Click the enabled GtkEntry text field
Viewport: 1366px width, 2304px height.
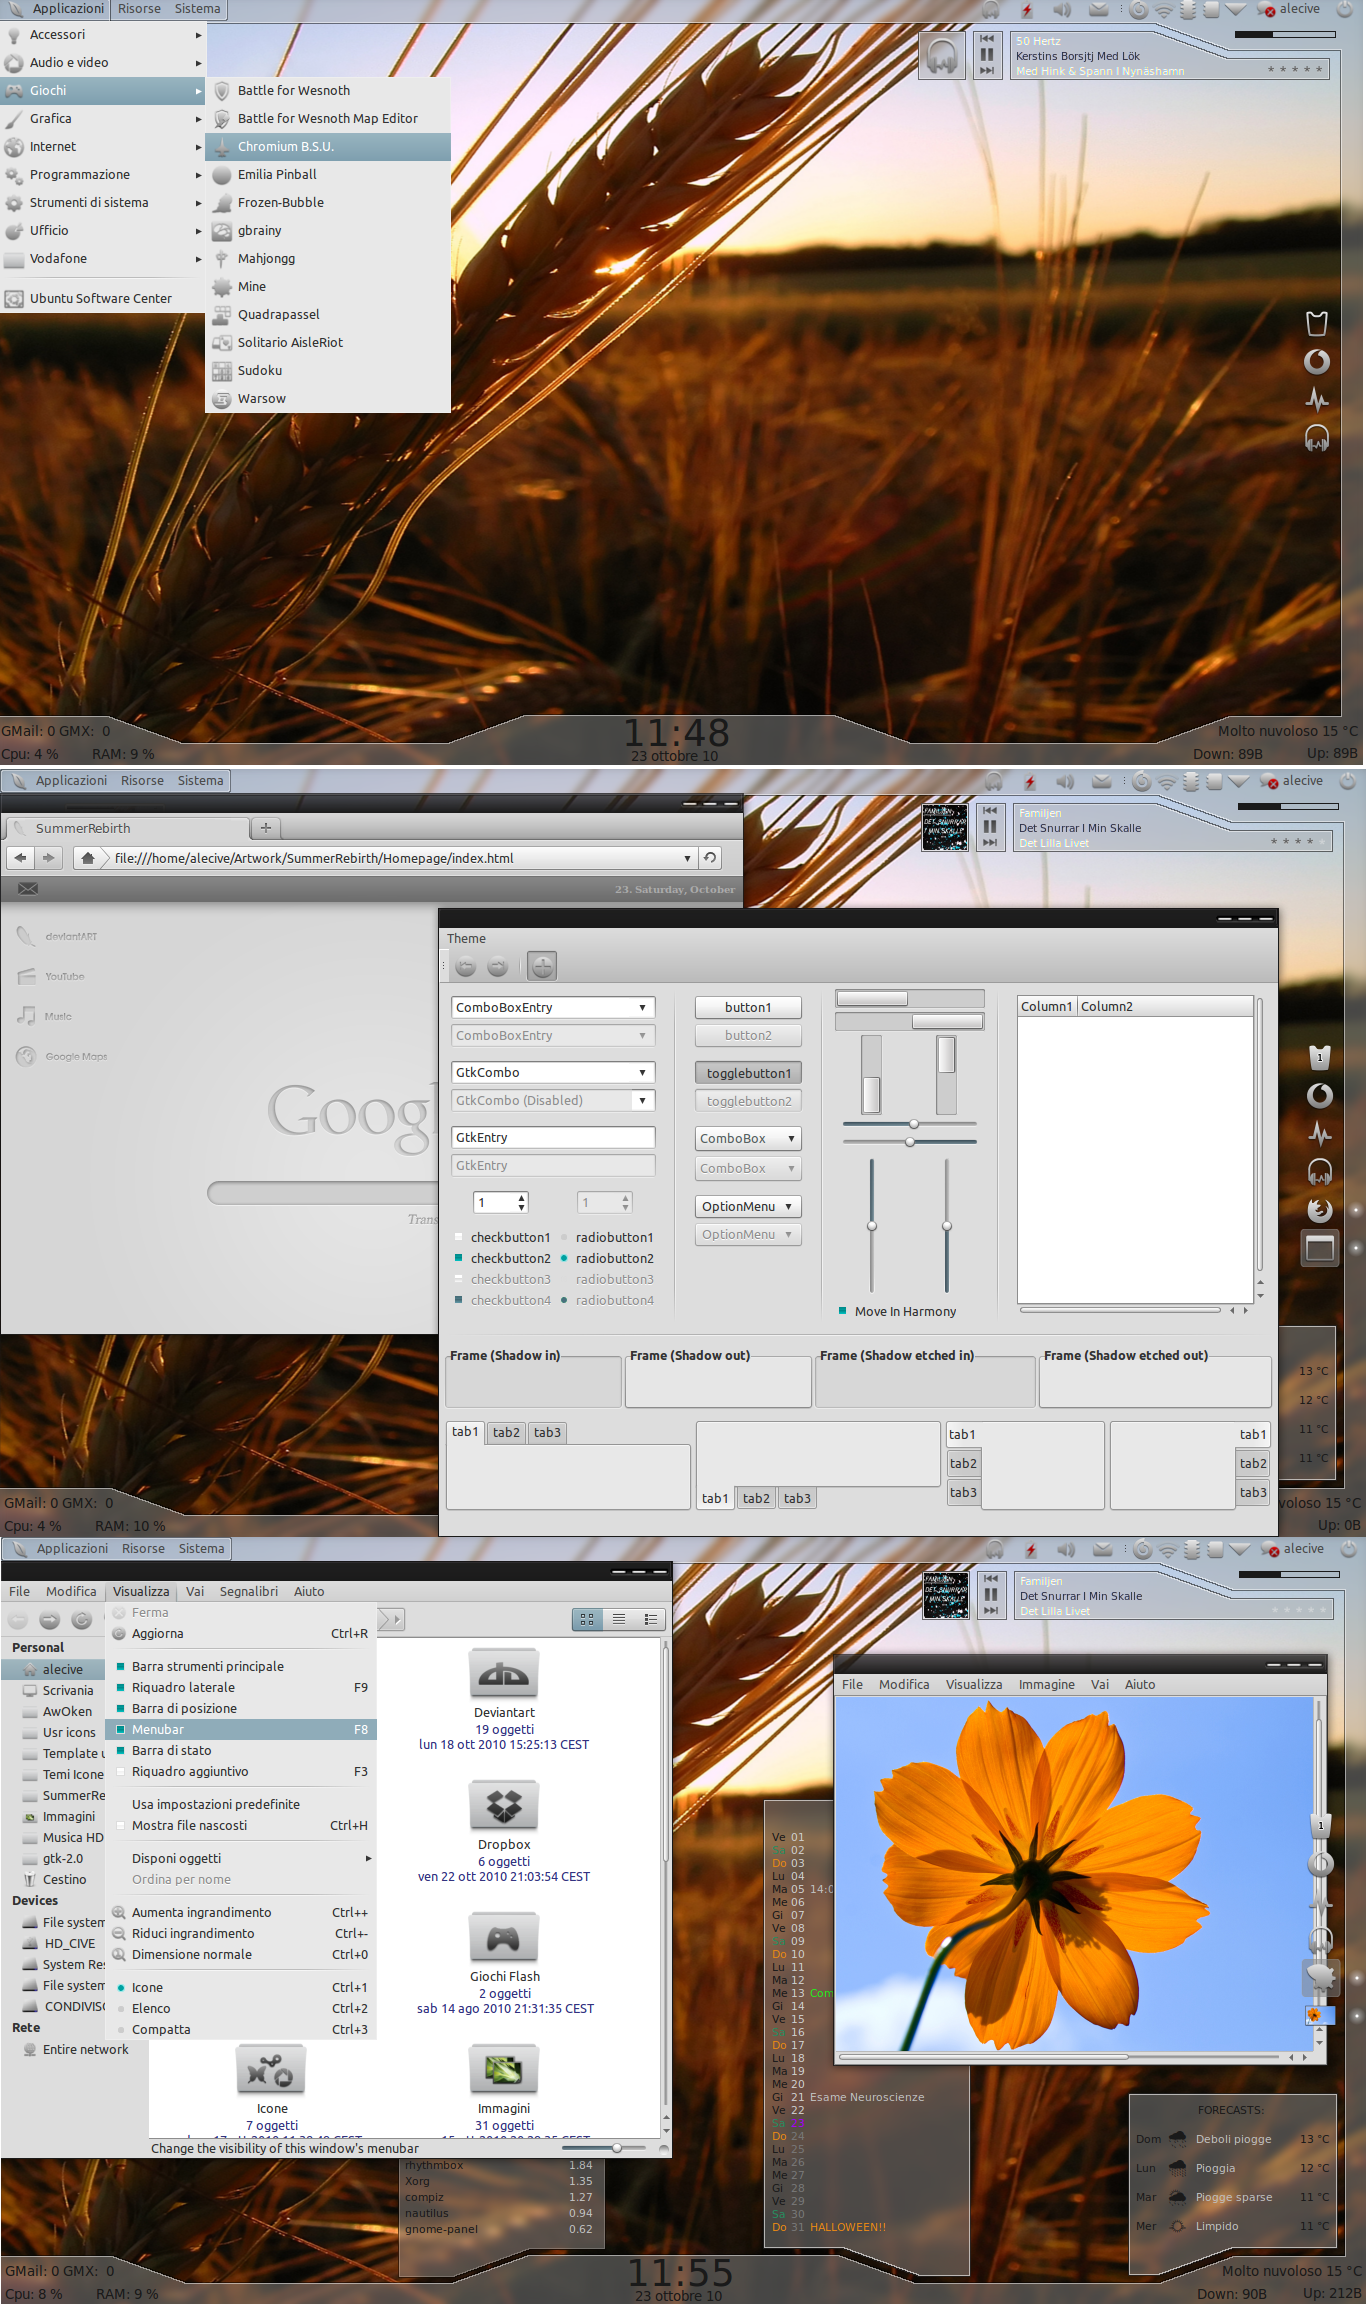coord(553,1137)
